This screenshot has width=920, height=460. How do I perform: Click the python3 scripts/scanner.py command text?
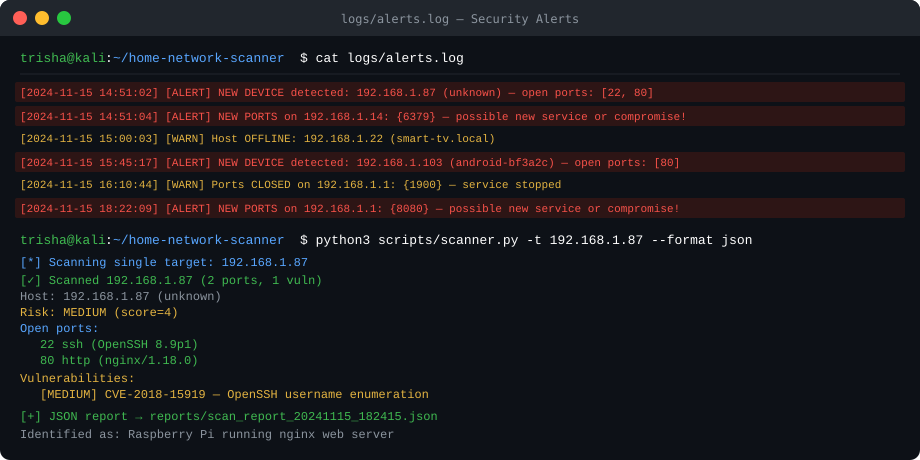534,240
